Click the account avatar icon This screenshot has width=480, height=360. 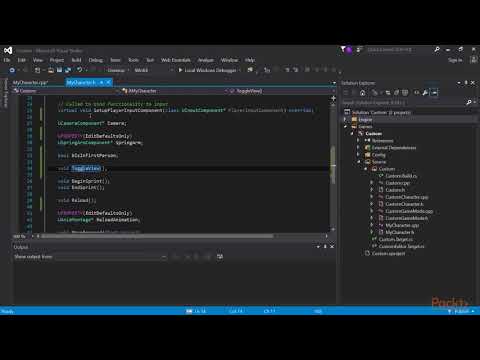tap(474, 60)
